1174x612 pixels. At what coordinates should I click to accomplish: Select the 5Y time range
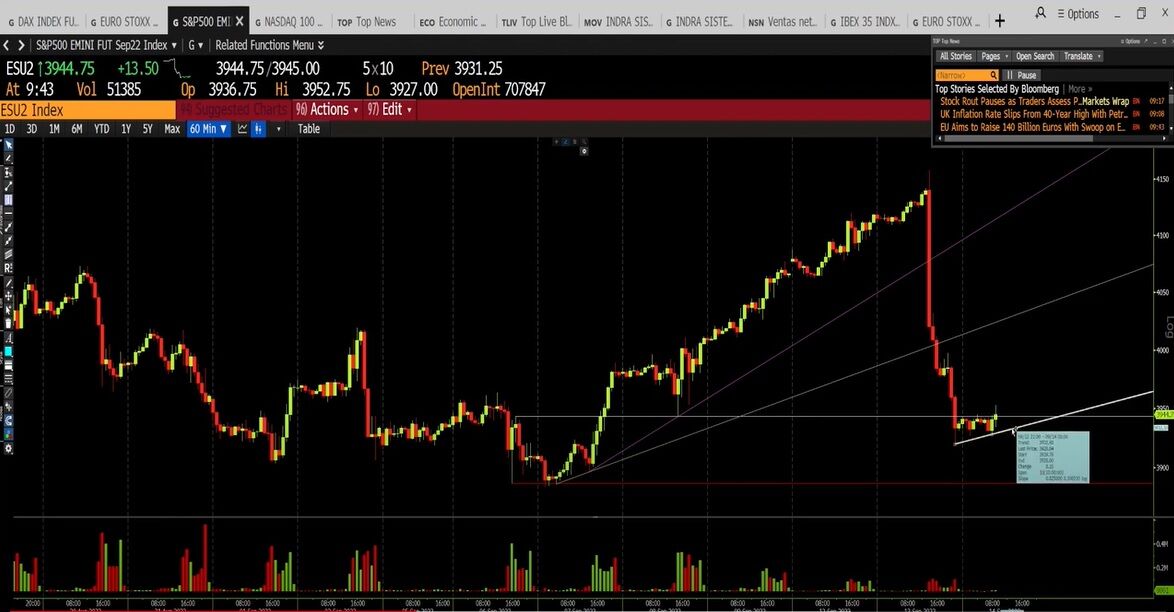pos(147,129)
